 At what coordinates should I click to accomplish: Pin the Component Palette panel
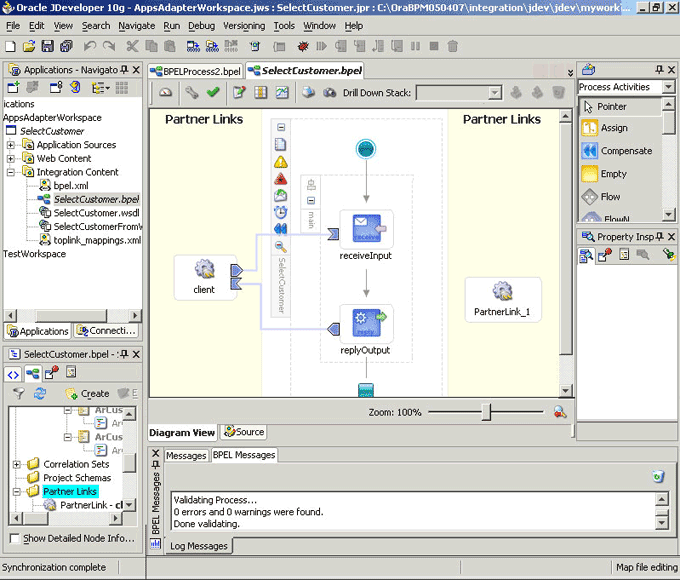659,69
